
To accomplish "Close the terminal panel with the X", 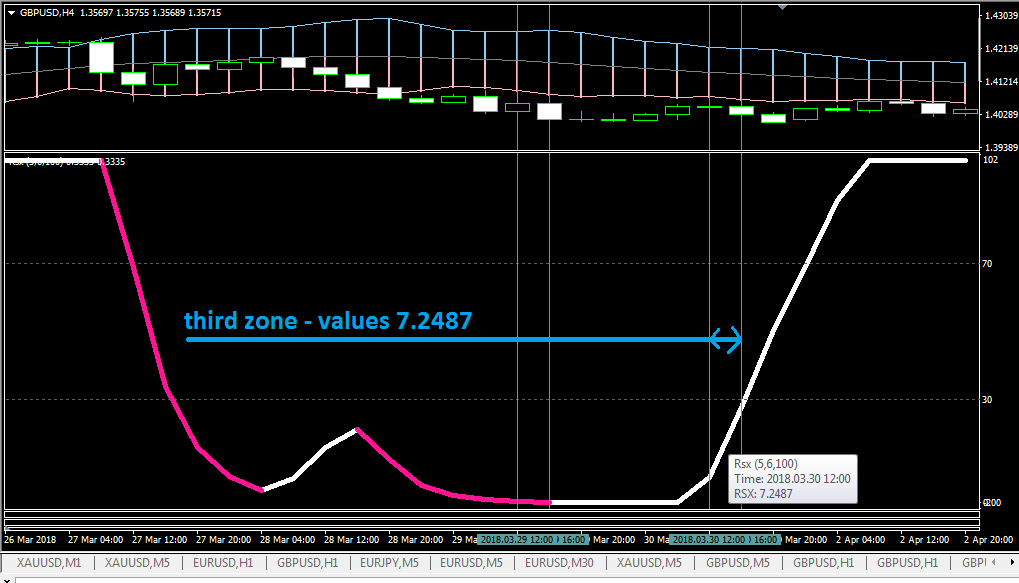I will tap(6, 580).
